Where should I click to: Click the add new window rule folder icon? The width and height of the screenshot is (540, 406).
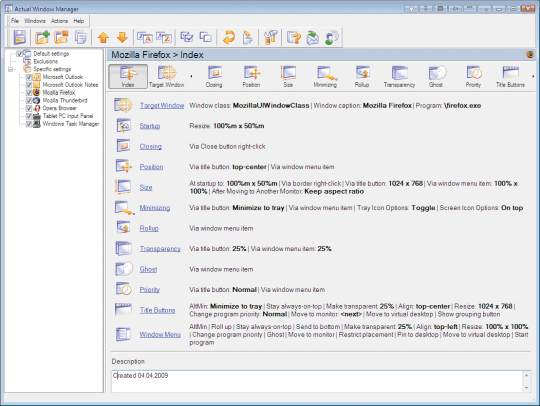point(42,37)
